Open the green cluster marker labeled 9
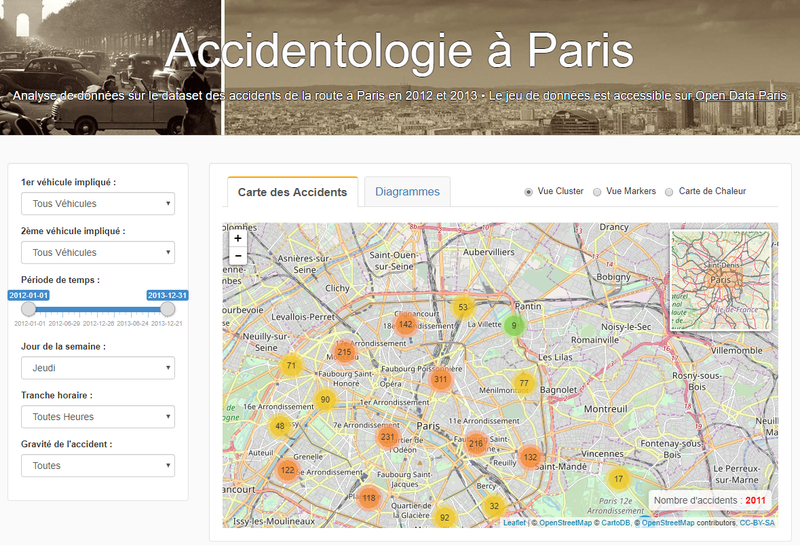The width and height of the screenshot is (800, 545). coord(514,325)
